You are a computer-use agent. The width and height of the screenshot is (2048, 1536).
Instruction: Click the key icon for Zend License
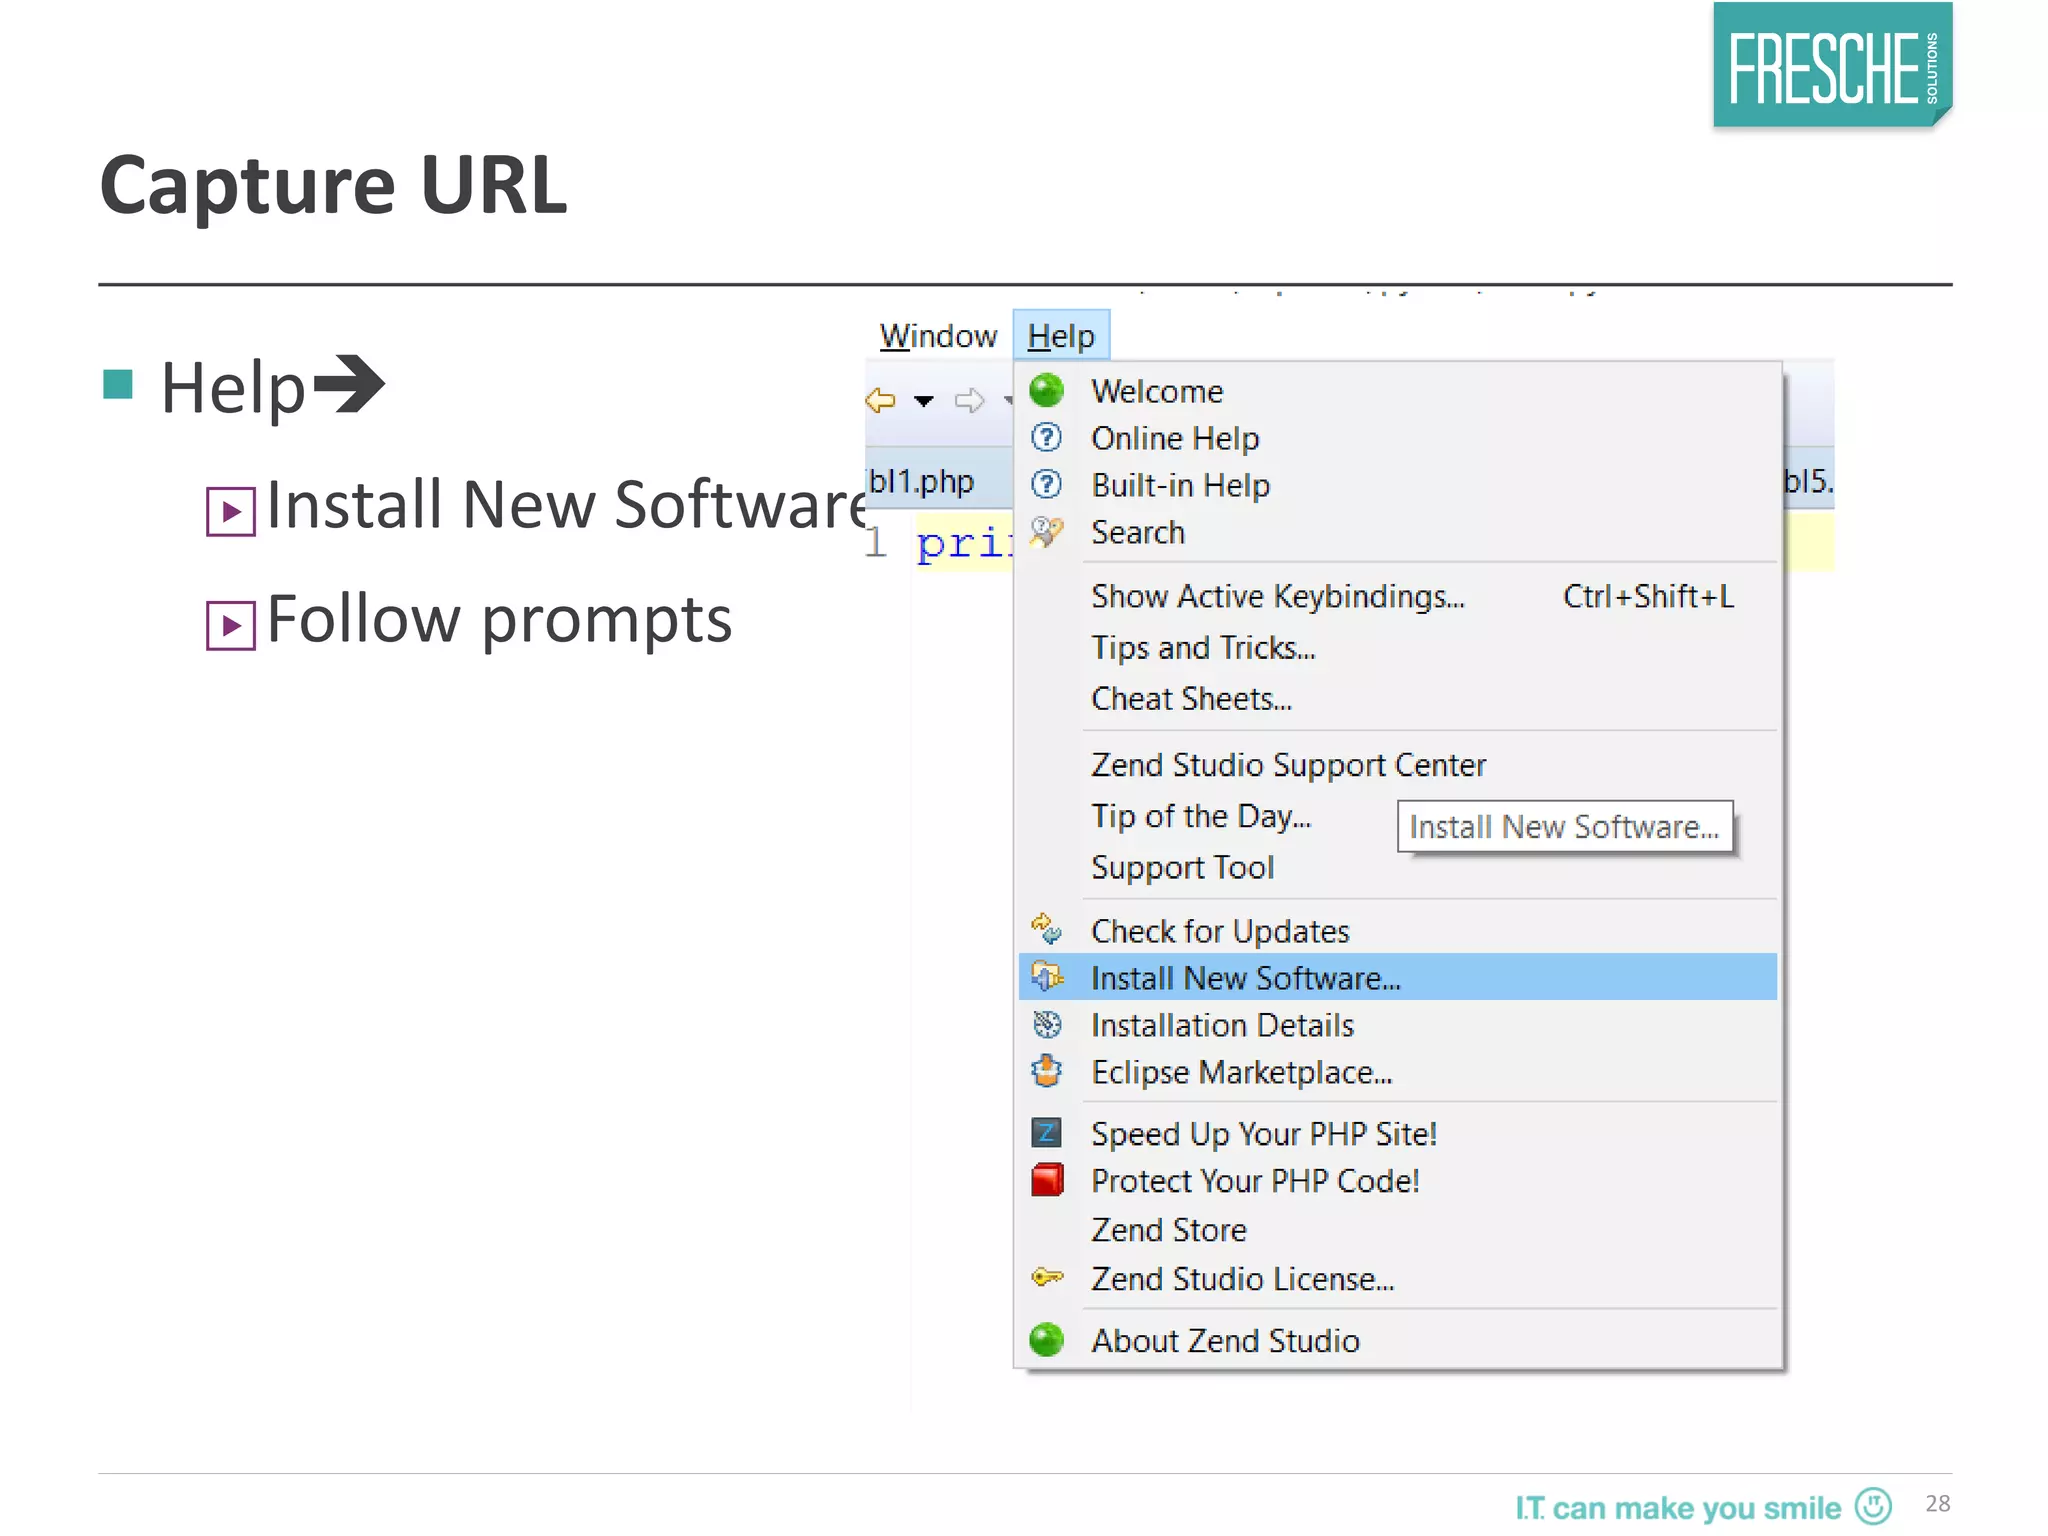coord(1047,1277)
